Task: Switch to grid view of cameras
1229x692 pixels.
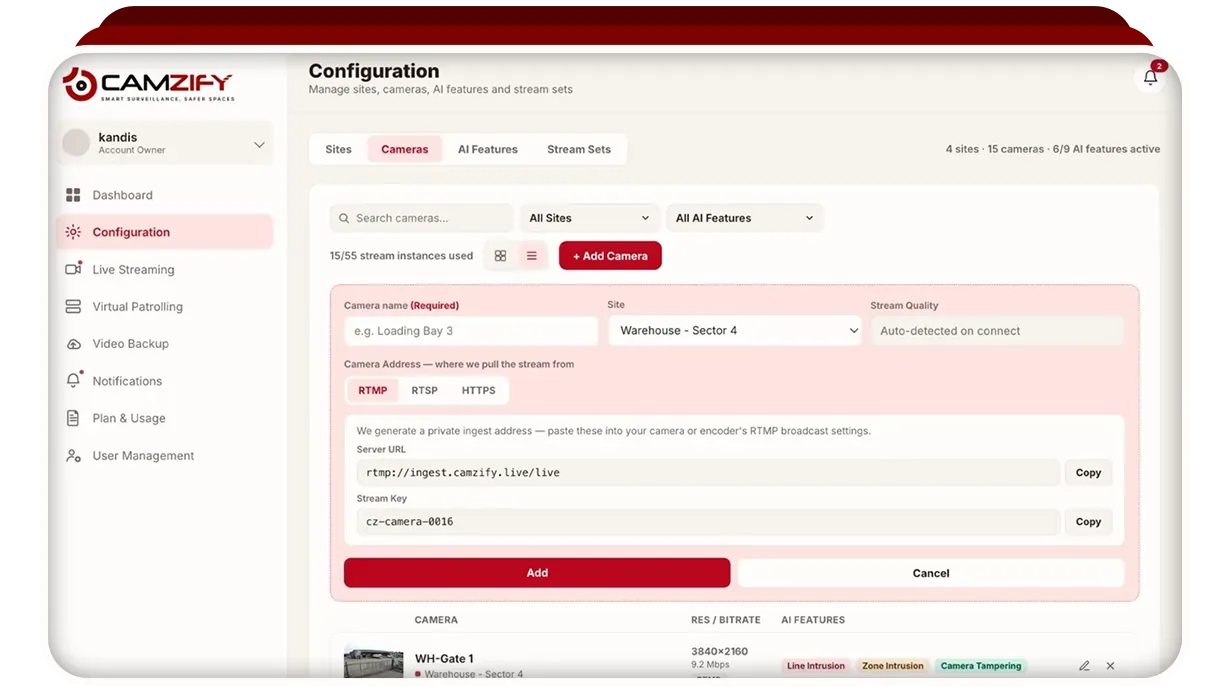Action: 500,256
